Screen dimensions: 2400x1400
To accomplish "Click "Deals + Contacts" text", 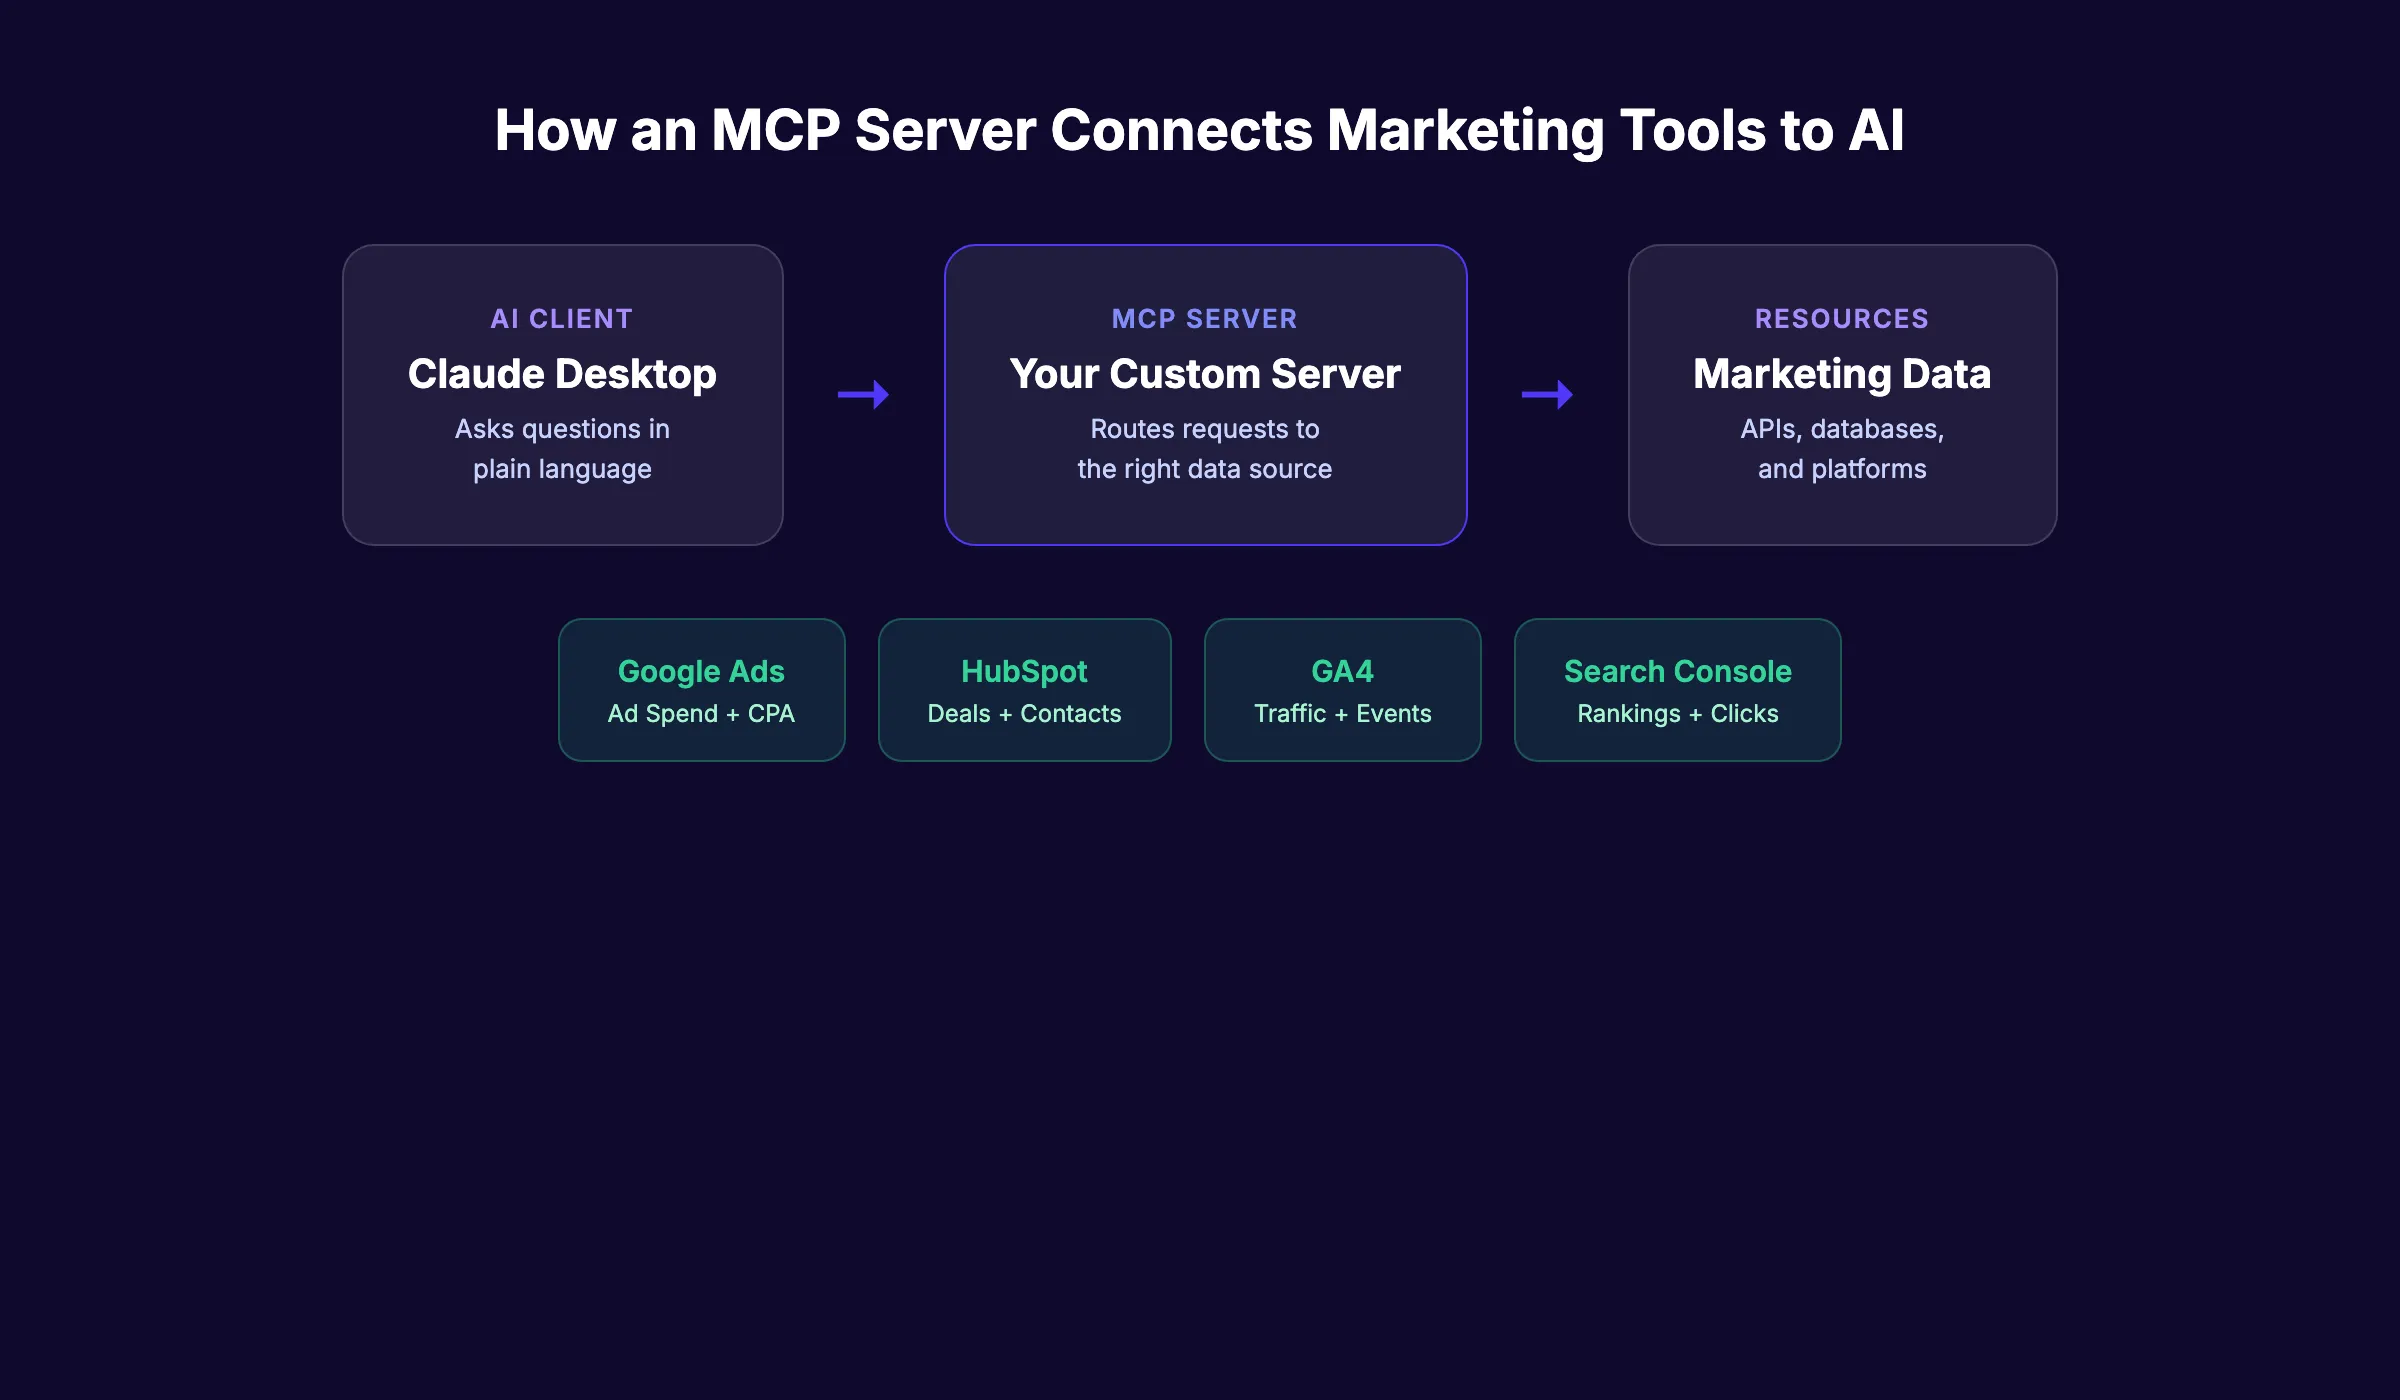I will pyautogui.click(x=1024, y=714).
